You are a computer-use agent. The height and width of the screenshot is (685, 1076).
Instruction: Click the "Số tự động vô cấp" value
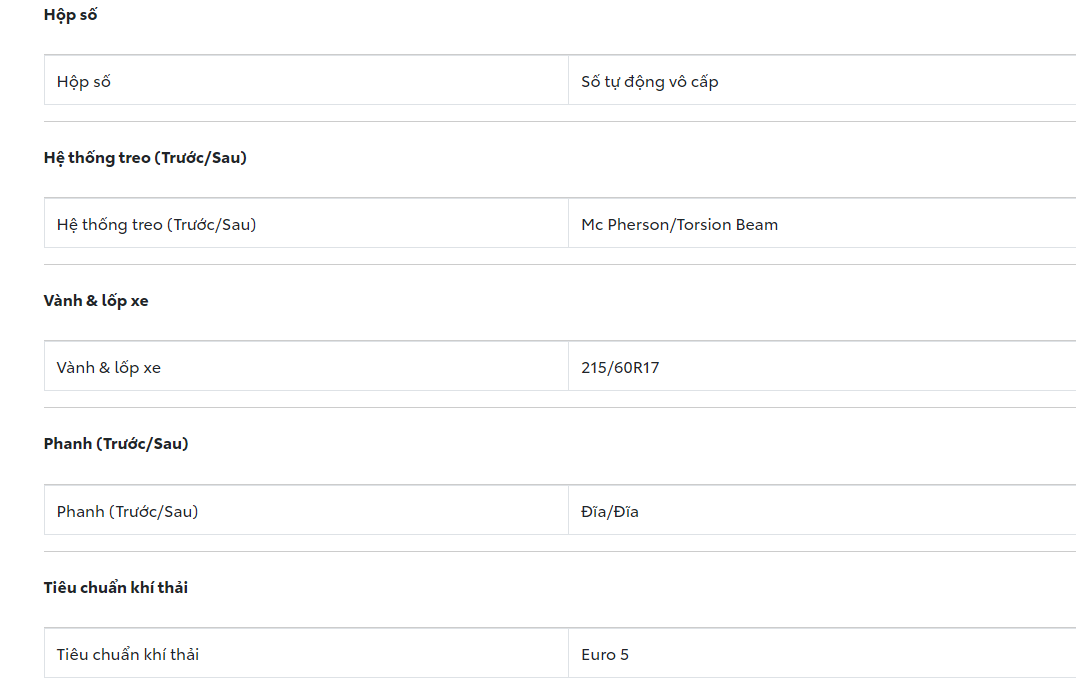(649, 82)
